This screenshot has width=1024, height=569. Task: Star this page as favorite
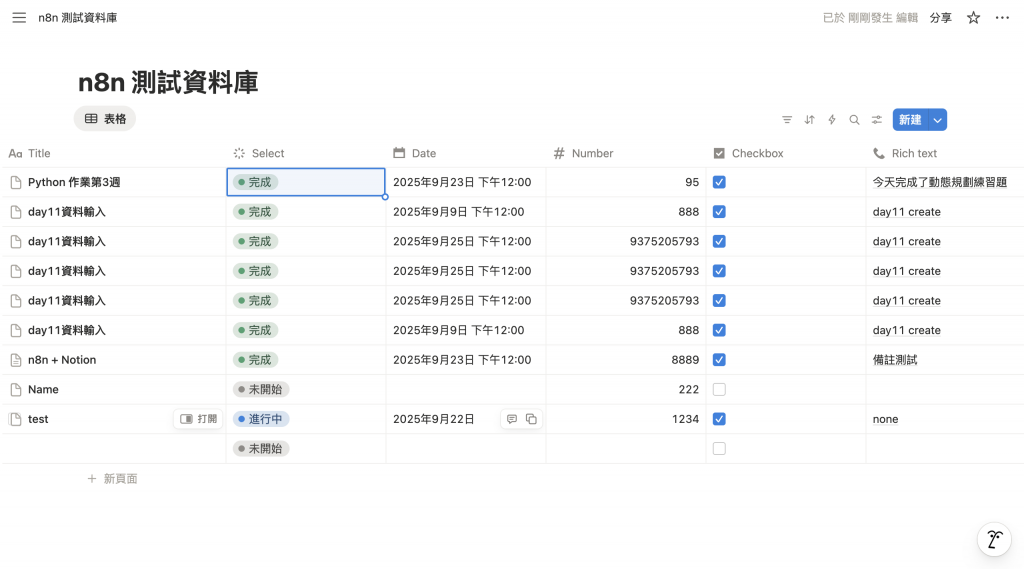(973, 18)
